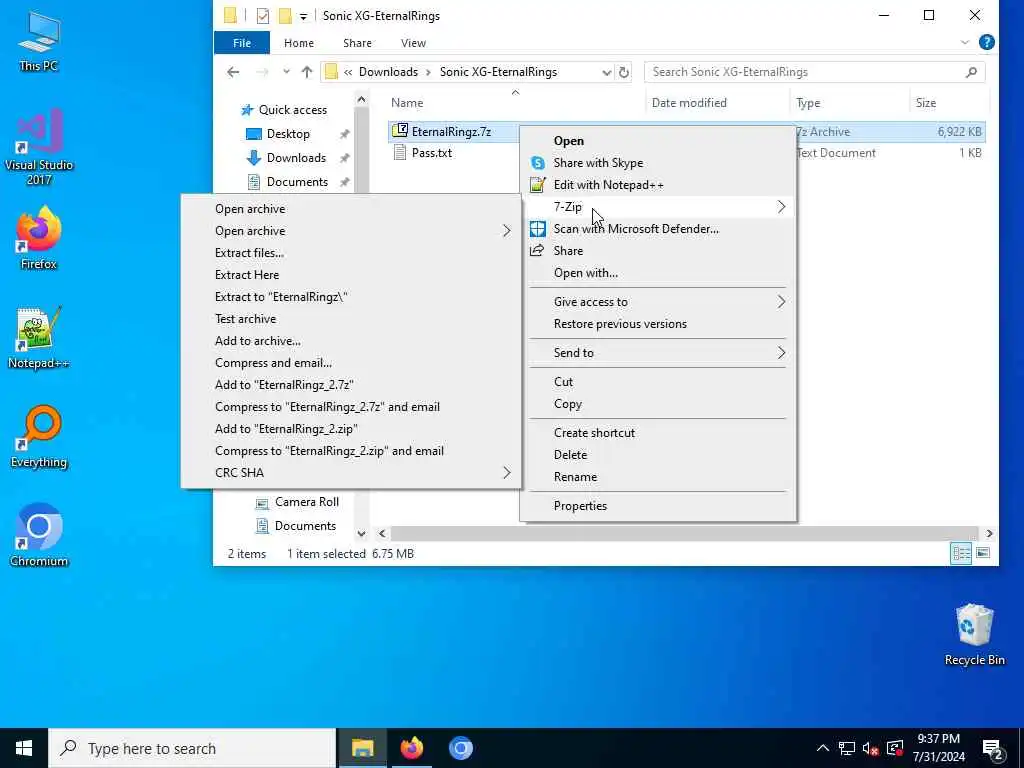Launch Notepad++ from the desktop
The height and width of the screenshot is (768, 1024).
click(x=39, y=338)
